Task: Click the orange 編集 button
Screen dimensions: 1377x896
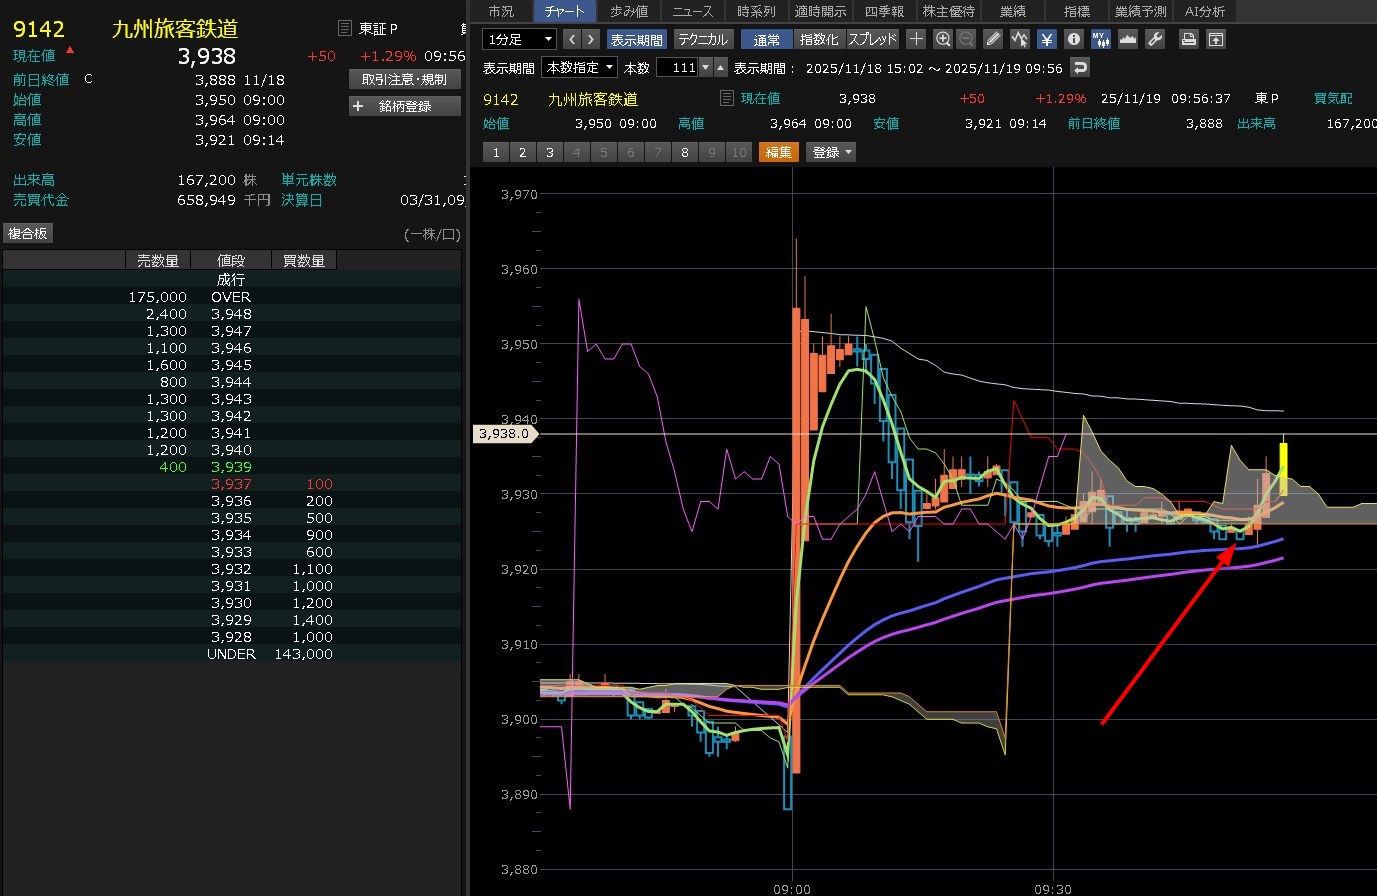Action: point(779,152)
